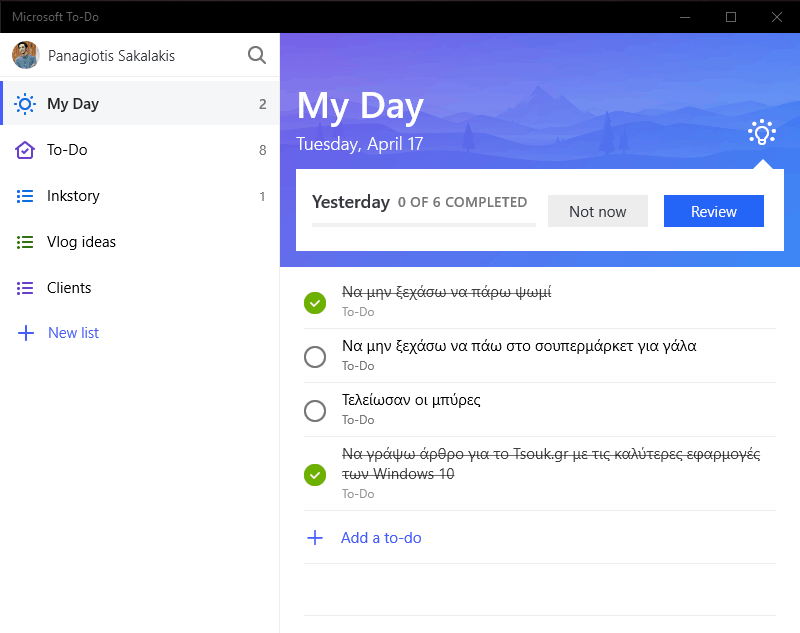Select the Clients list icon
The width and height of the screenshot is (800, 633).
click(24, 288)
